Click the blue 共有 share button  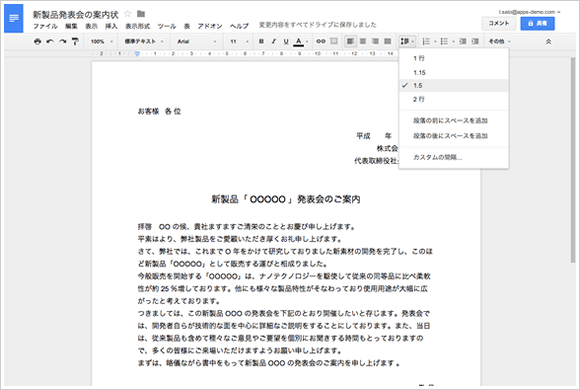537,23
